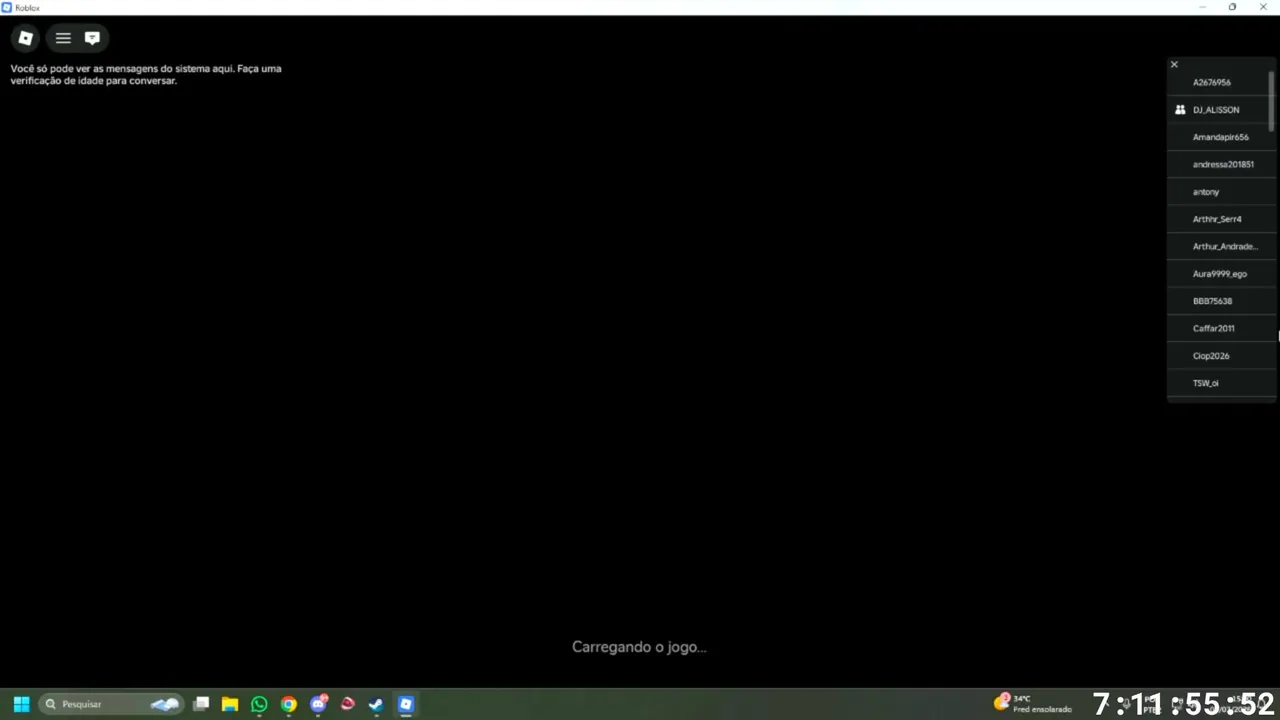Click the friends icon beside DJ_ALISSON
Image resolution: width=1280 pixels, height=720 pixels.
point(1180,110)
